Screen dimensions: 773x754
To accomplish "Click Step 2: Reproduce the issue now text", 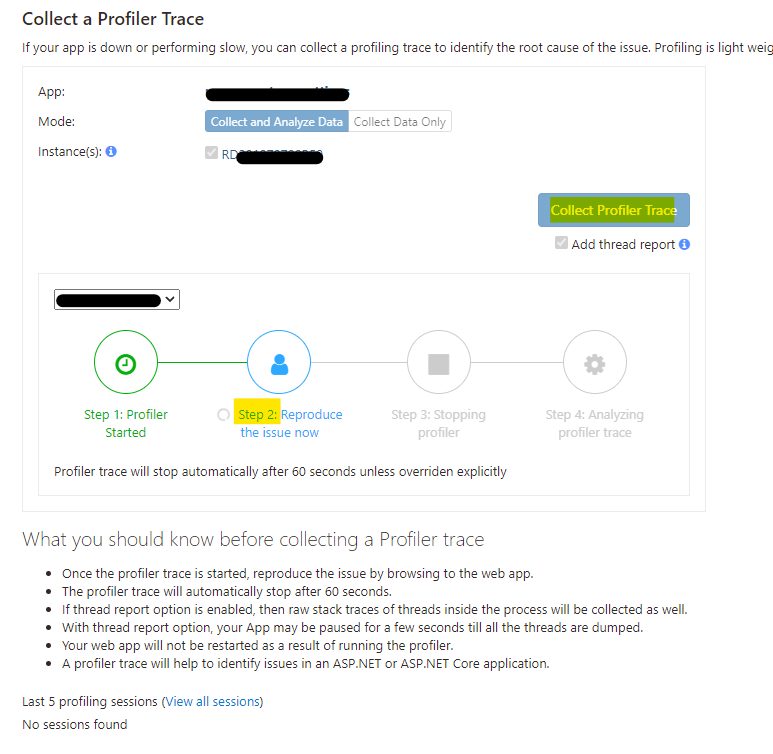I will (290, 424).
